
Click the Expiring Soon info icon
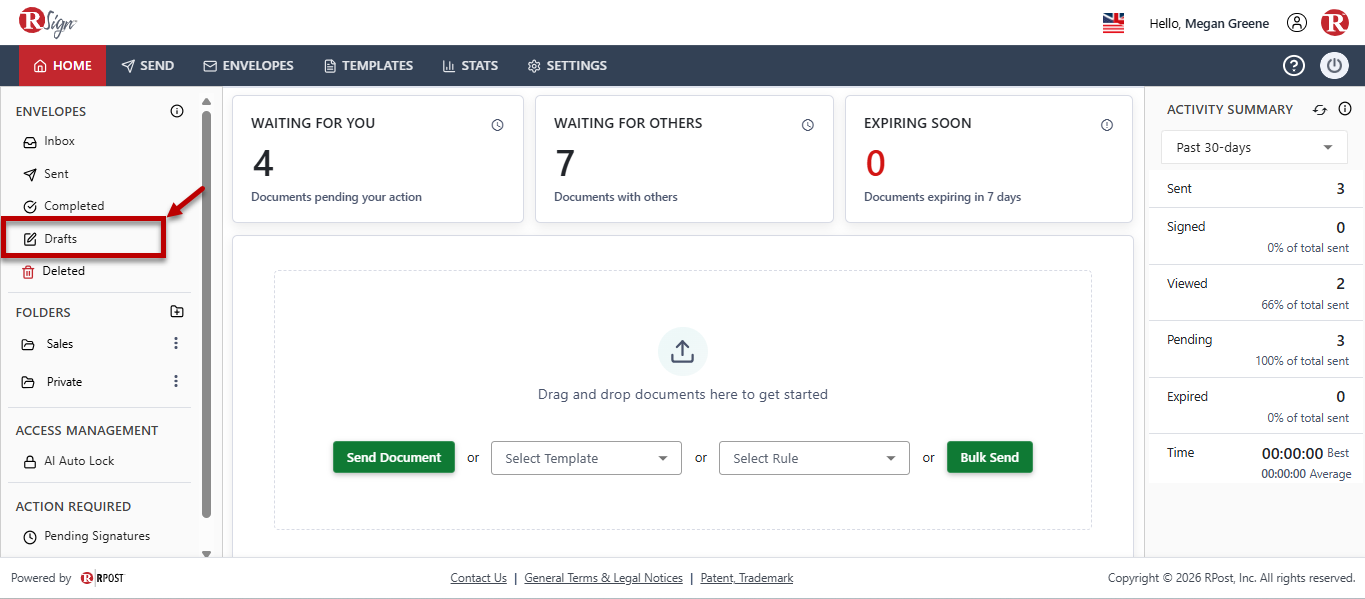click(1107, 125)
